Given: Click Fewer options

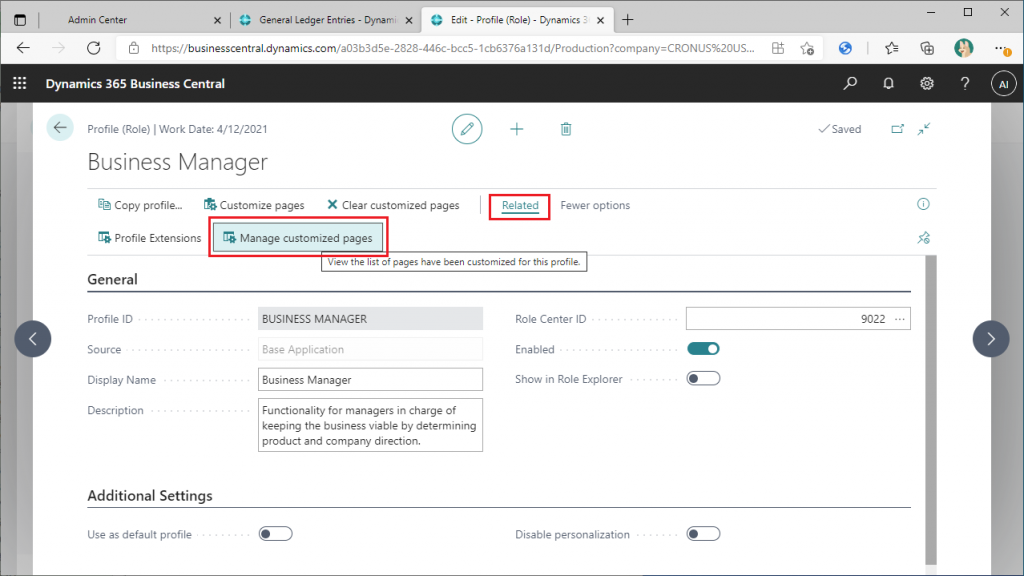Looking at the screenshot, I should (x=595, y=205).
